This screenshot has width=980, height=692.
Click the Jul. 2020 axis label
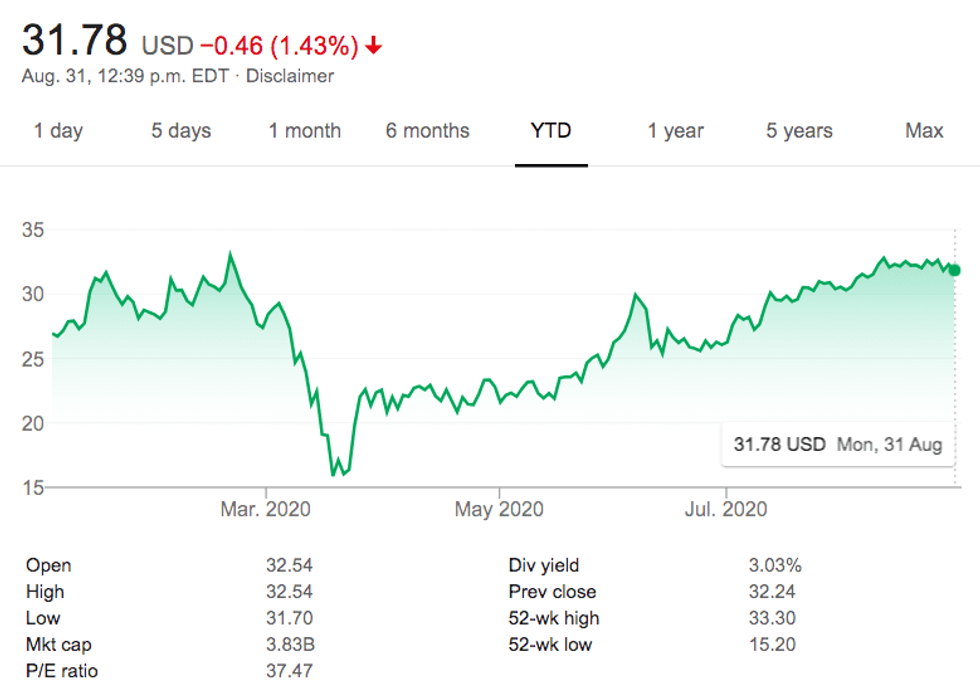(726, 509)
